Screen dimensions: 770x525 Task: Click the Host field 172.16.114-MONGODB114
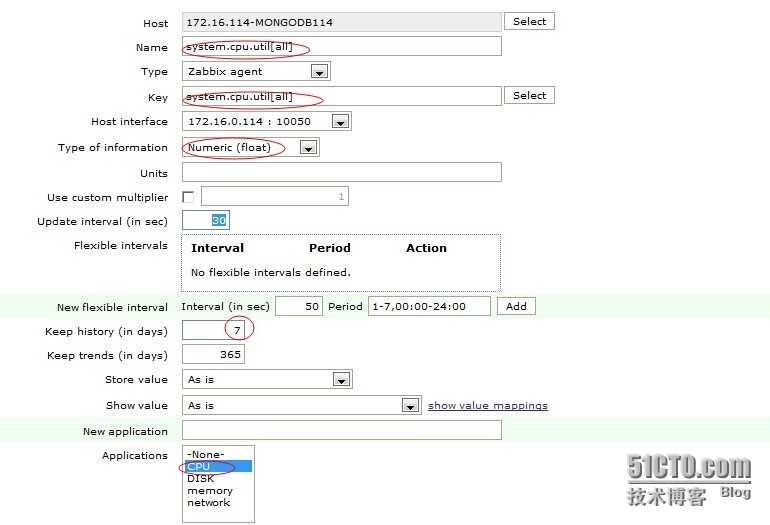pyautogui.click(x=342, y=22)
